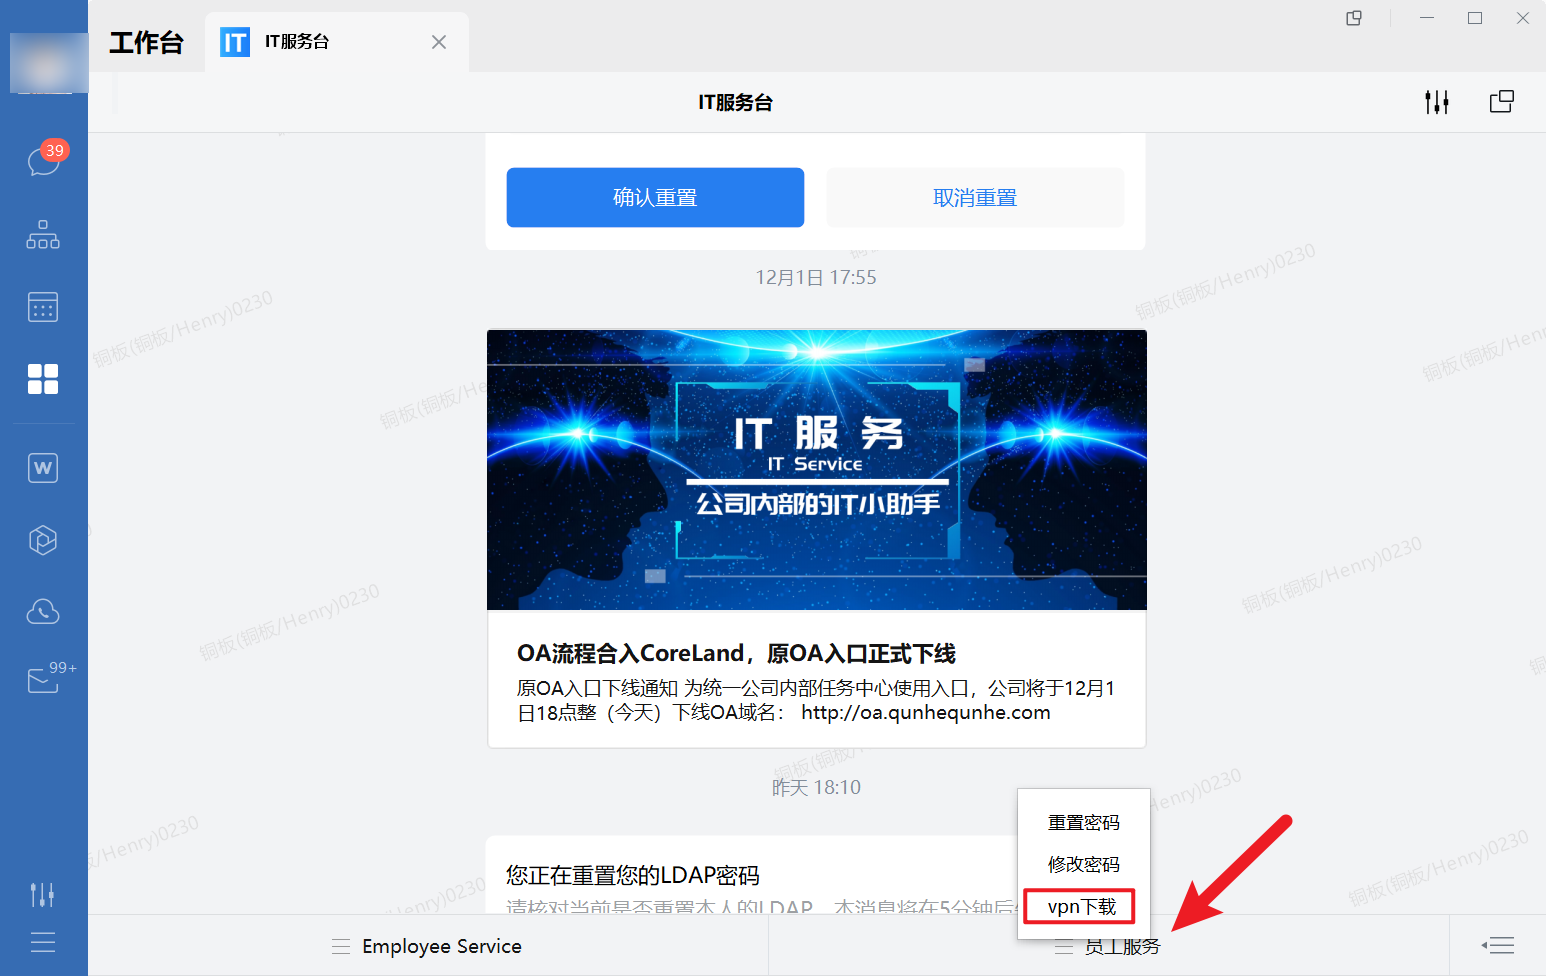Image resolution: width=1546 pixels, height=976 pixels.
Task: Maximize the application window
Action: 1475,18
